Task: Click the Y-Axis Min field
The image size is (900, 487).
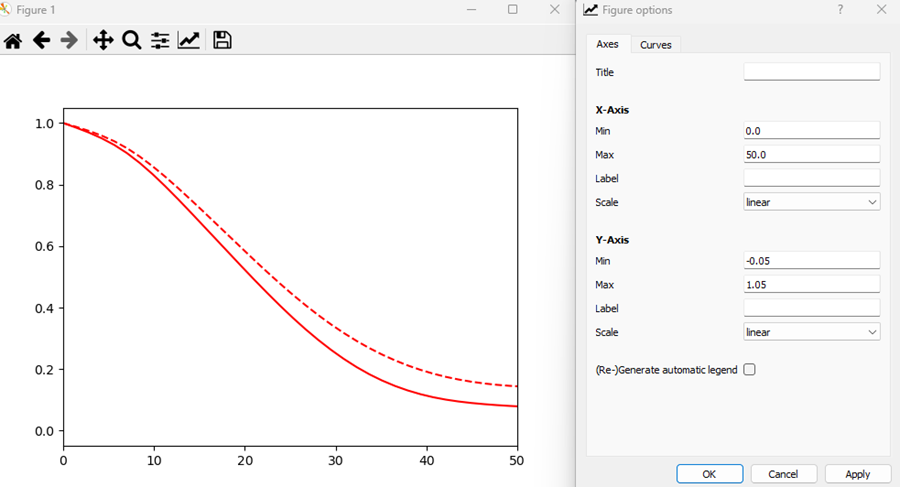Action: click(x=811, y=261)
